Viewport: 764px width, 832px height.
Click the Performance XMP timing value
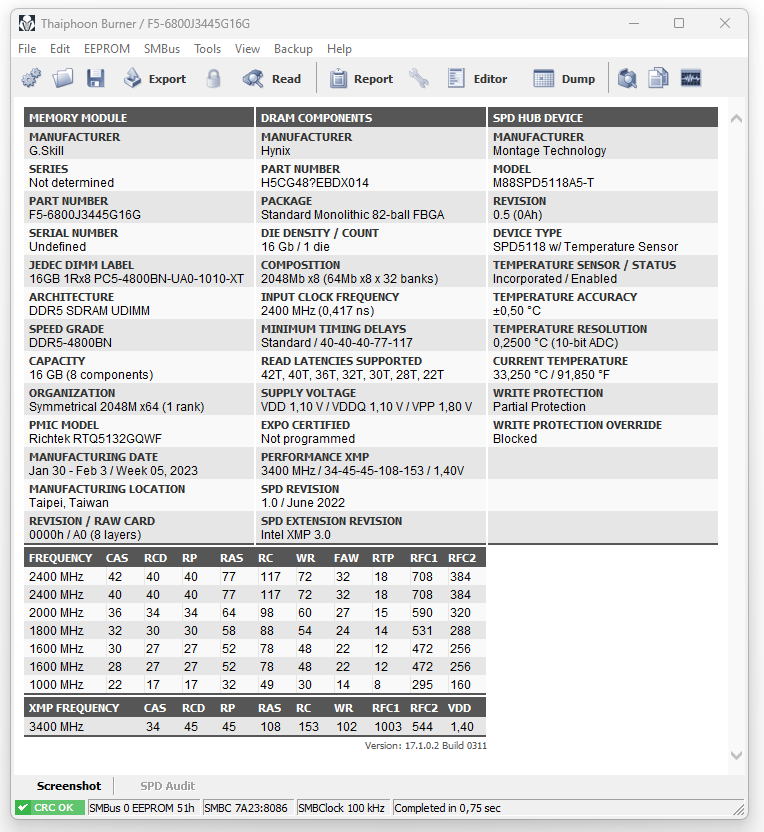362,471
